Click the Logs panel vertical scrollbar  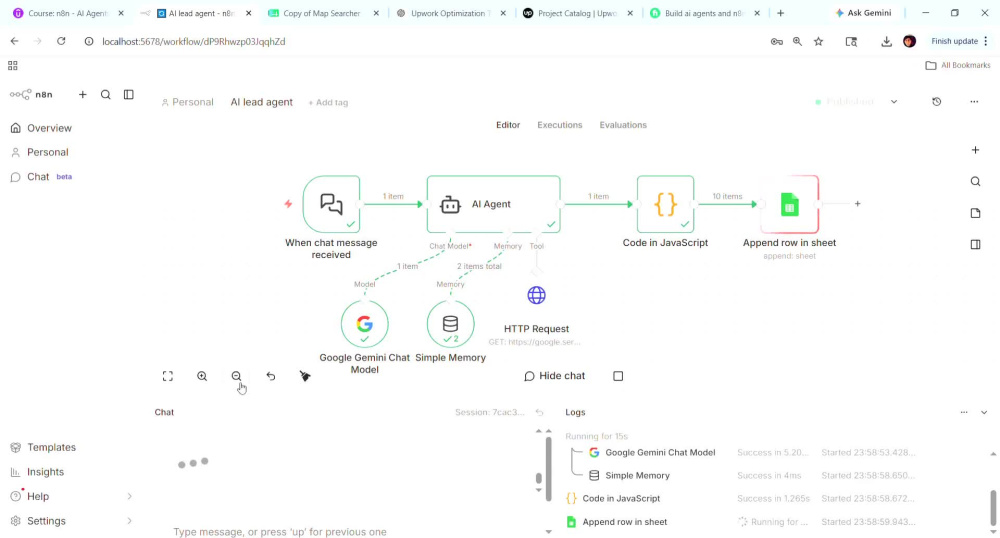click(x=992, y=507)
